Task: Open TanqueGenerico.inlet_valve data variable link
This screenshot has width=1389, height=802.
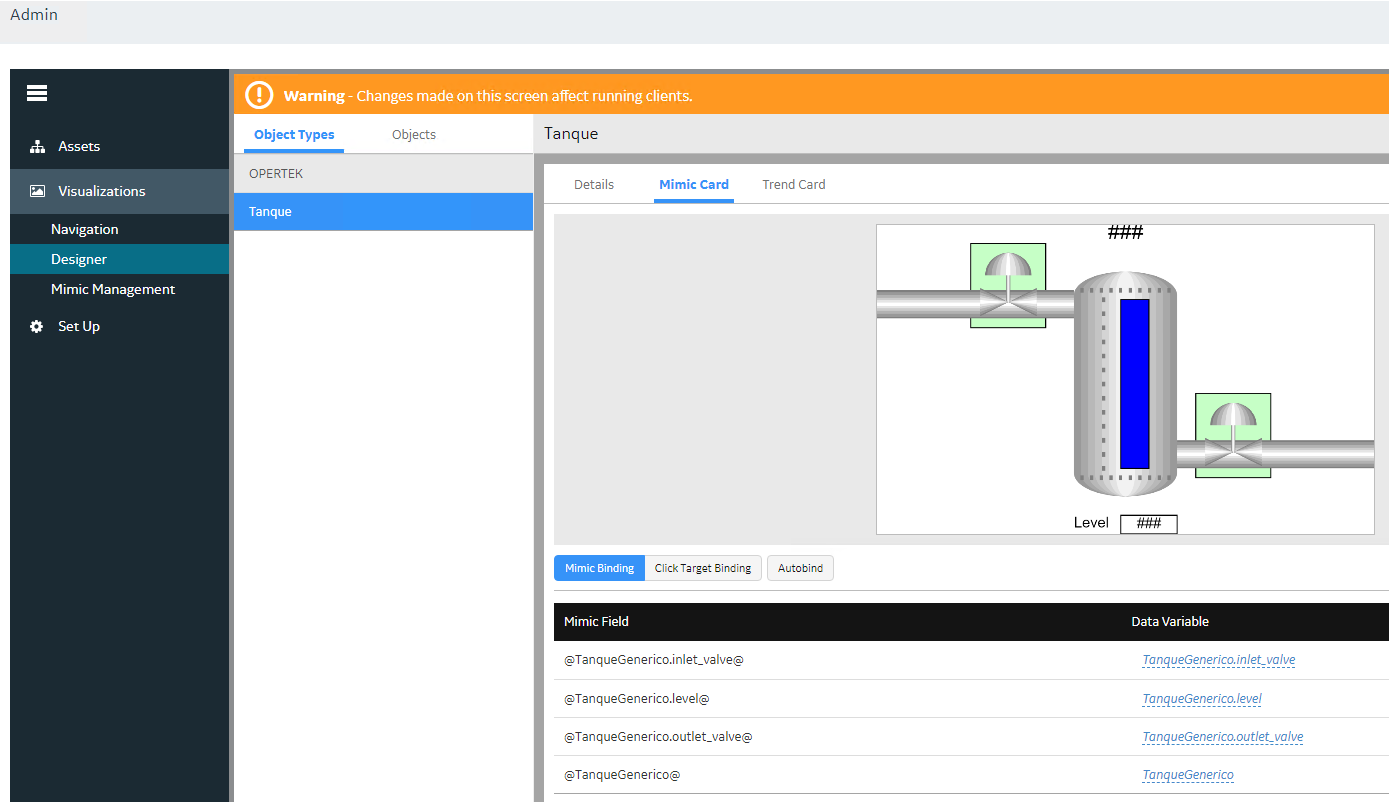Action: point(1219,660)
